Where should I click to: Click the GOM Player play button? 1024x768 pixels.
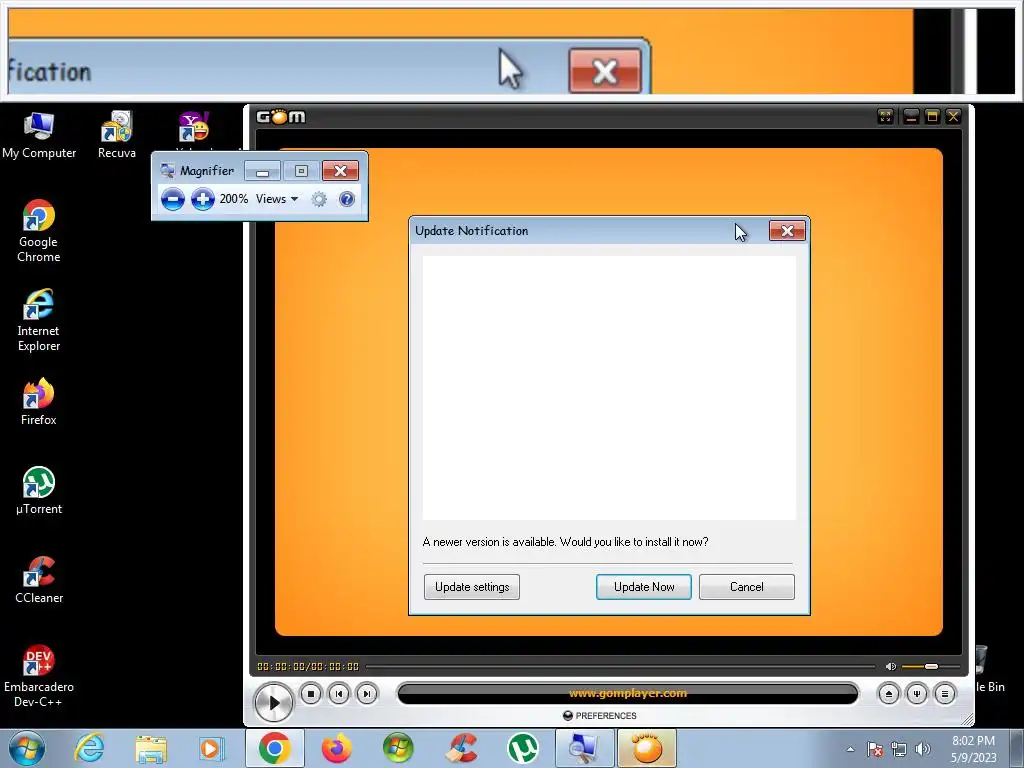pyautogui.click(x=273, y=703)
